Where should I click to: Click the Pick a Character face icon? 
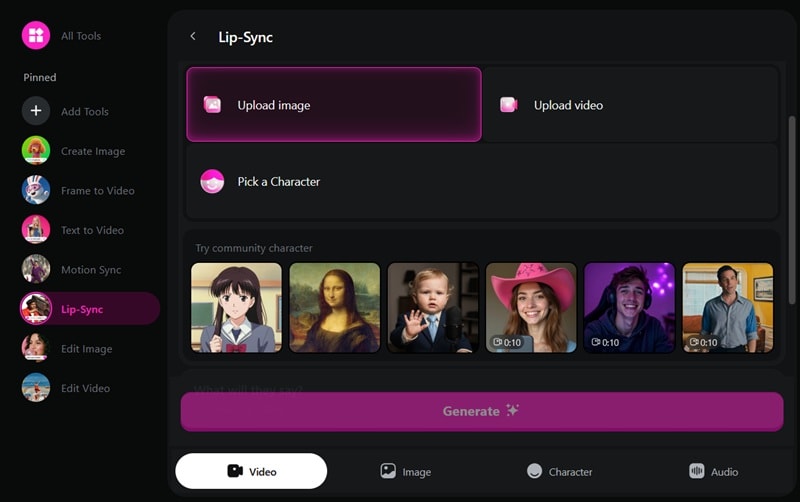tap(212, 181)
